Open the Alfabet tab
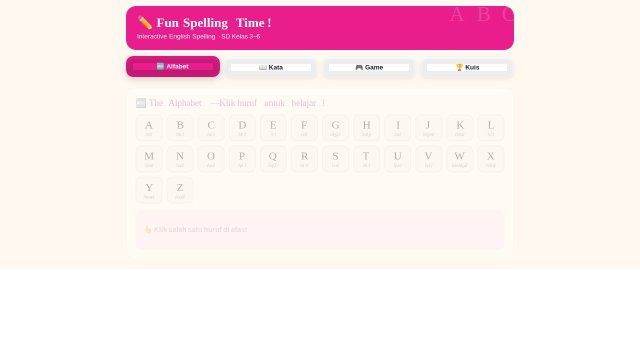The image size is (640, 360). coord(173,67)
